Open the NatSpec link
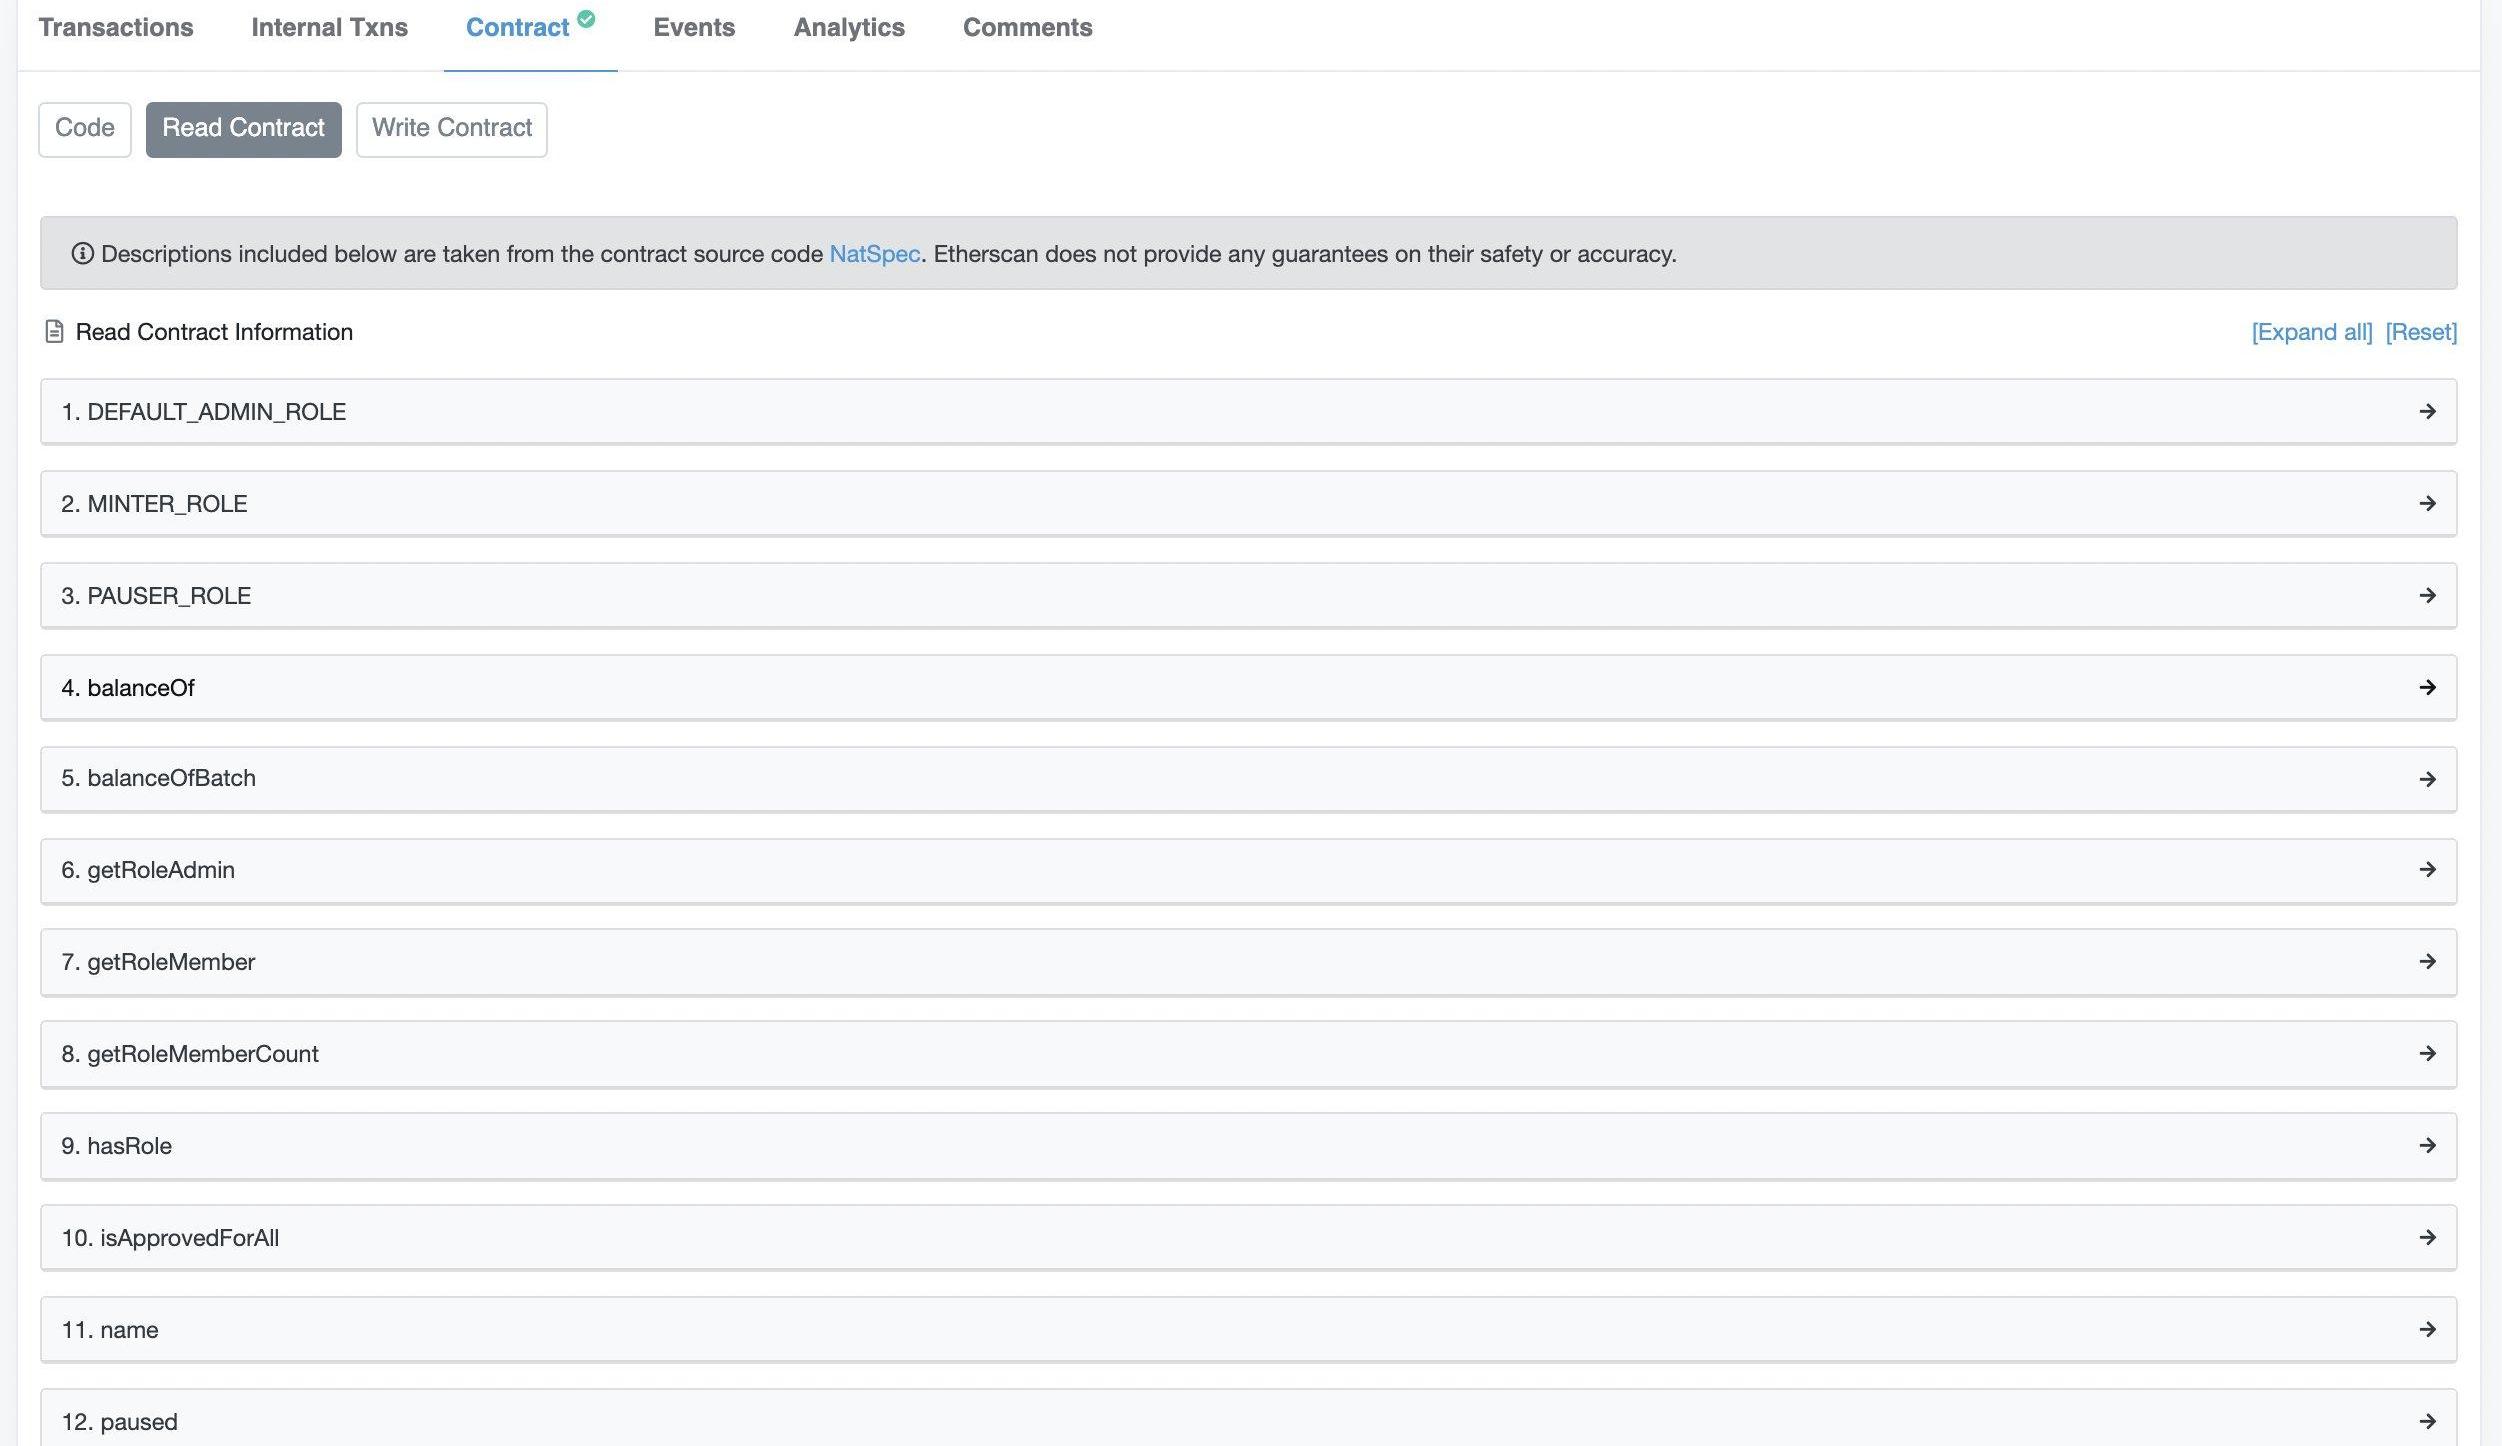Image resolution: width=2502 pixels, height=1446 pixels. 874,254
